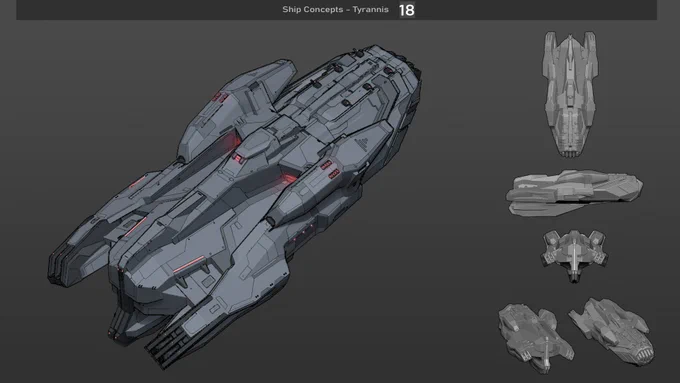Screen dimensions: 680x383
Task: Select the top-down ship view thumbnail
Action: pyautogui.click(x=570, y=94)
